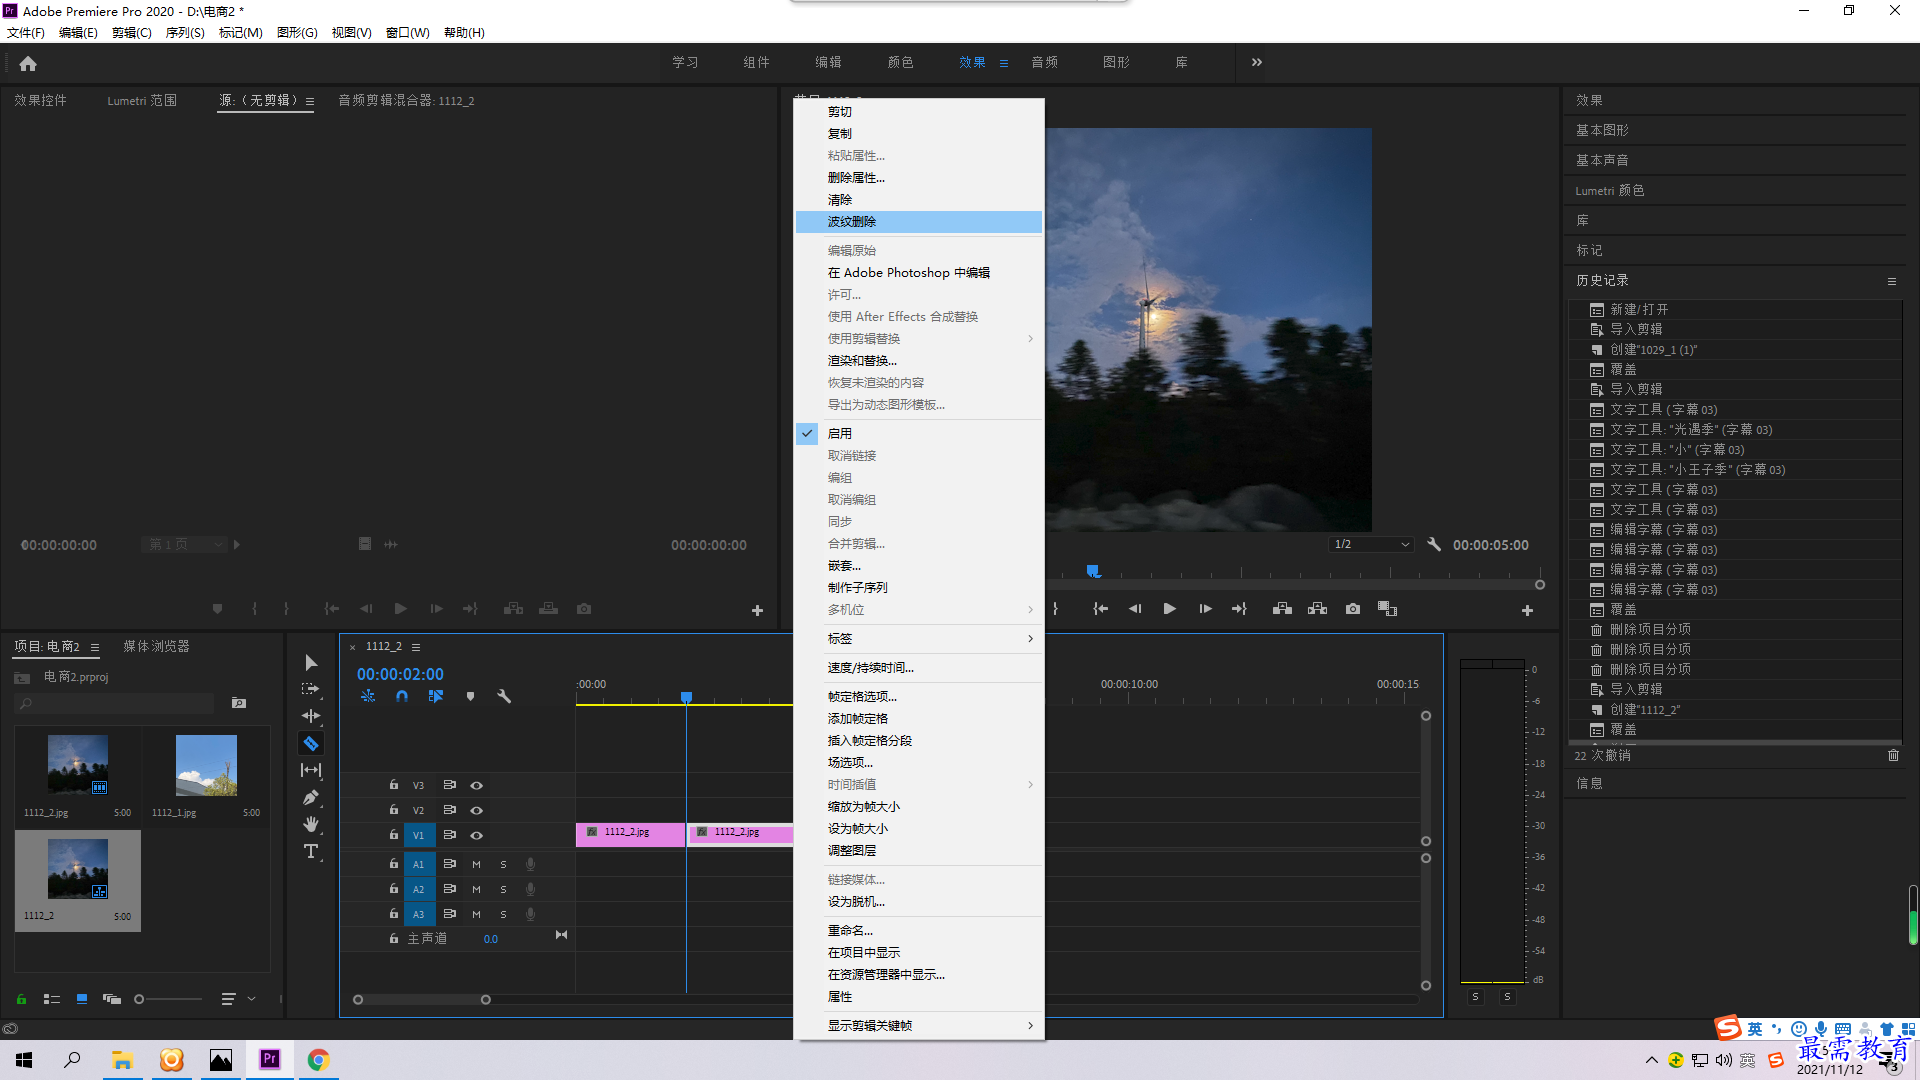
Task: Mute audio track A1
Action: pos(476,864)
